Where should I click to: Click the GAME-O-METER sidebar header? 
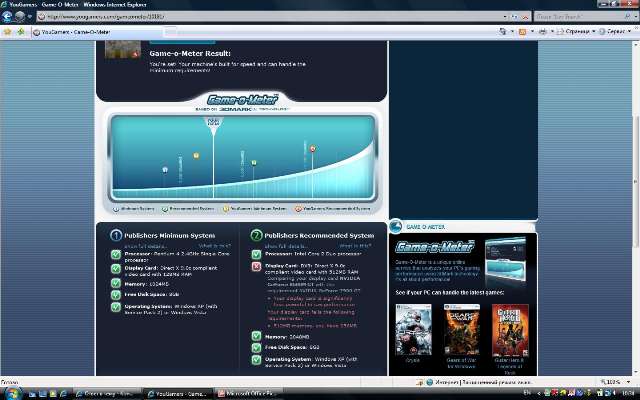(463, 227)
